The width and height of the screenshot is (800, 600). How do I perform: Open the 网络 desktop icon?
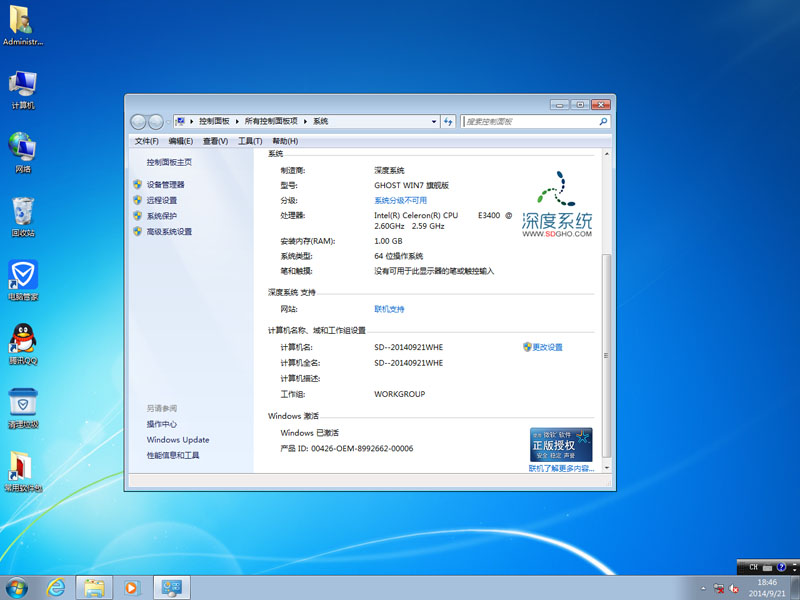(22, 152)
